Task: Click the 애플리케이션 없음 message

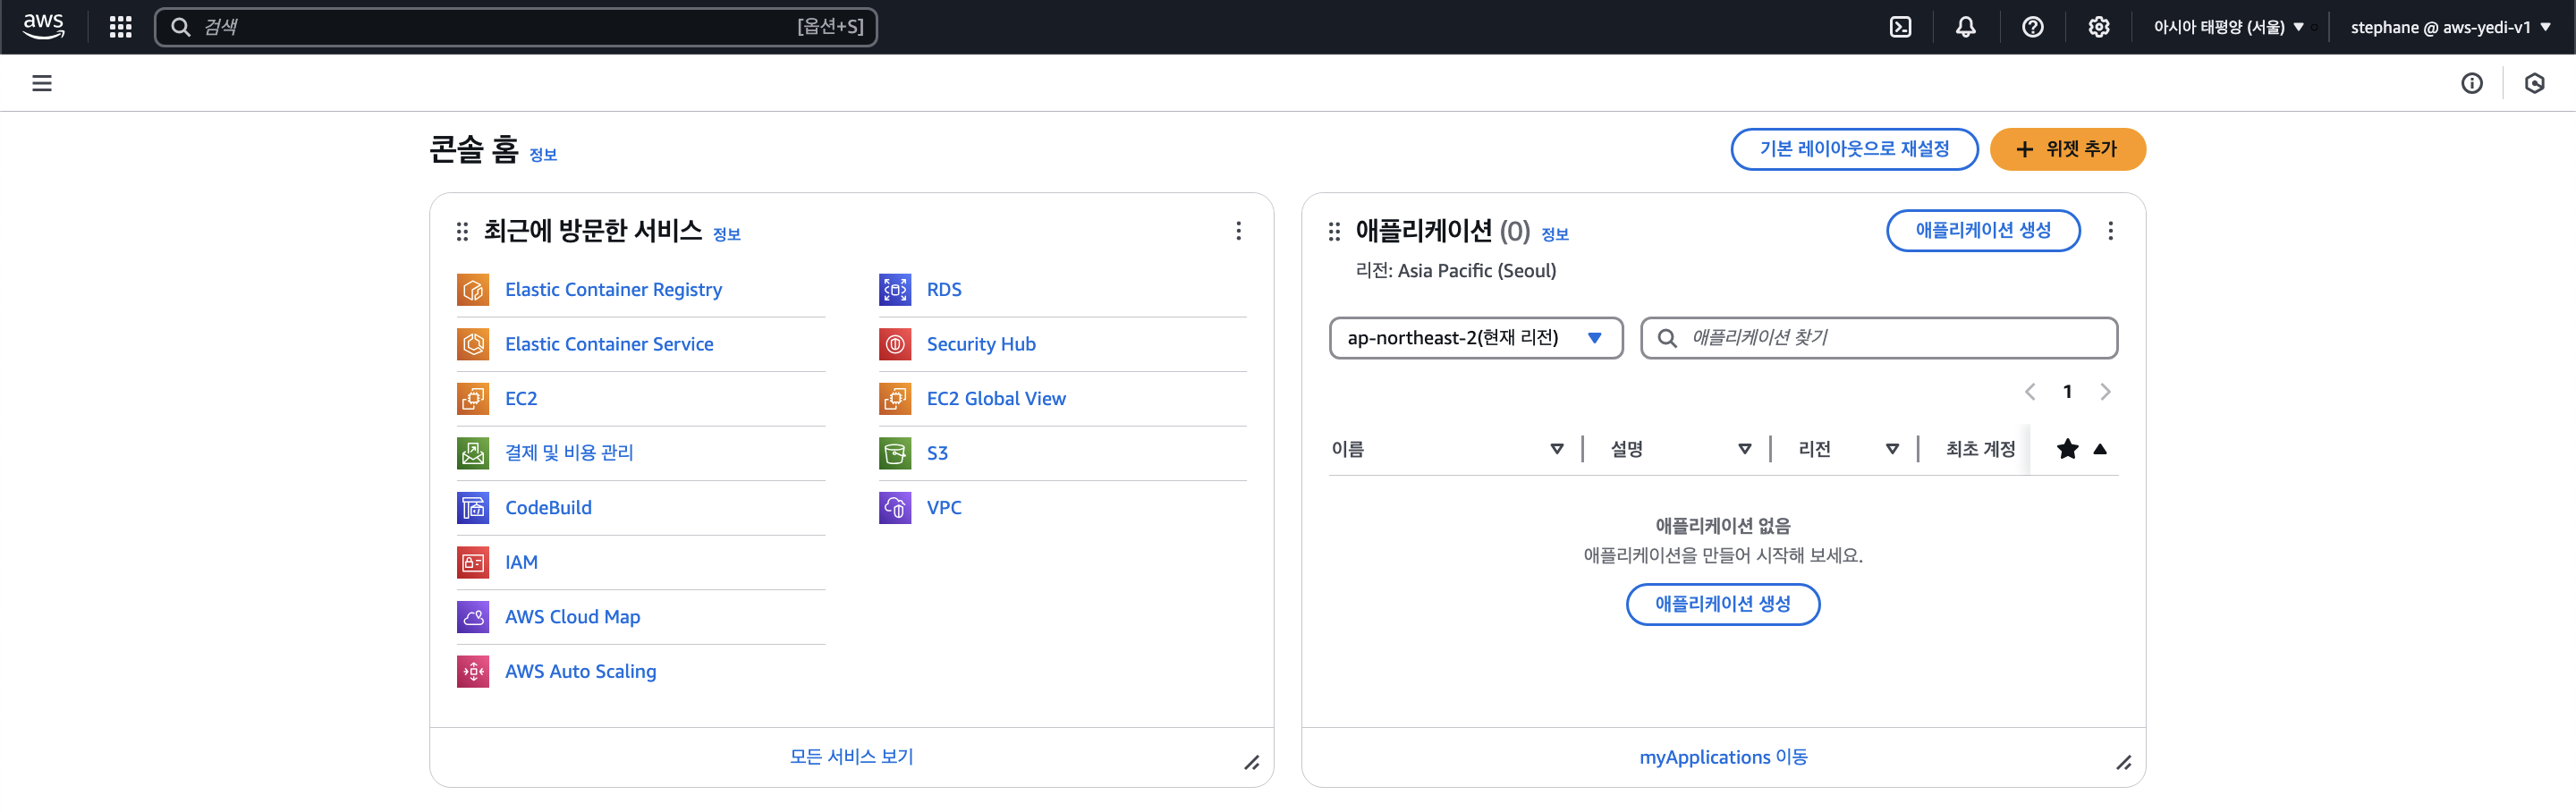Action: pos(1723,526)
